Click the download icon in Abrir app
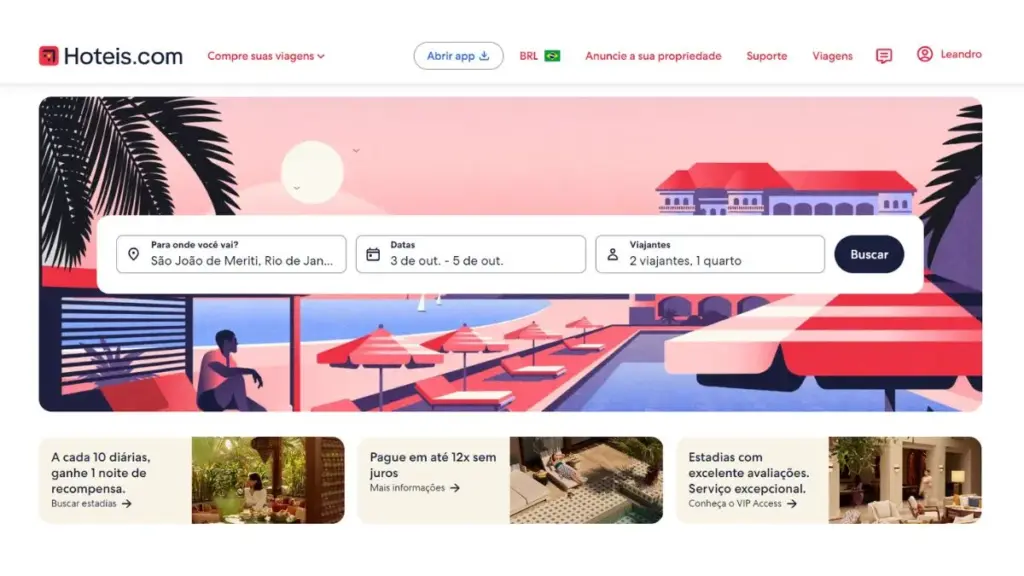Screen dimensions: 1024x576 click(484, 56)
